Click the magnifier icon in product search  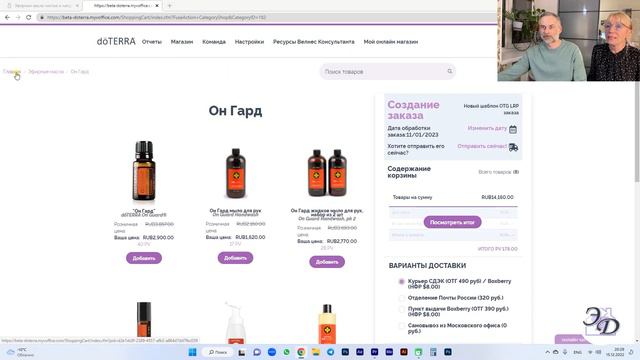[x=450, y=71]
